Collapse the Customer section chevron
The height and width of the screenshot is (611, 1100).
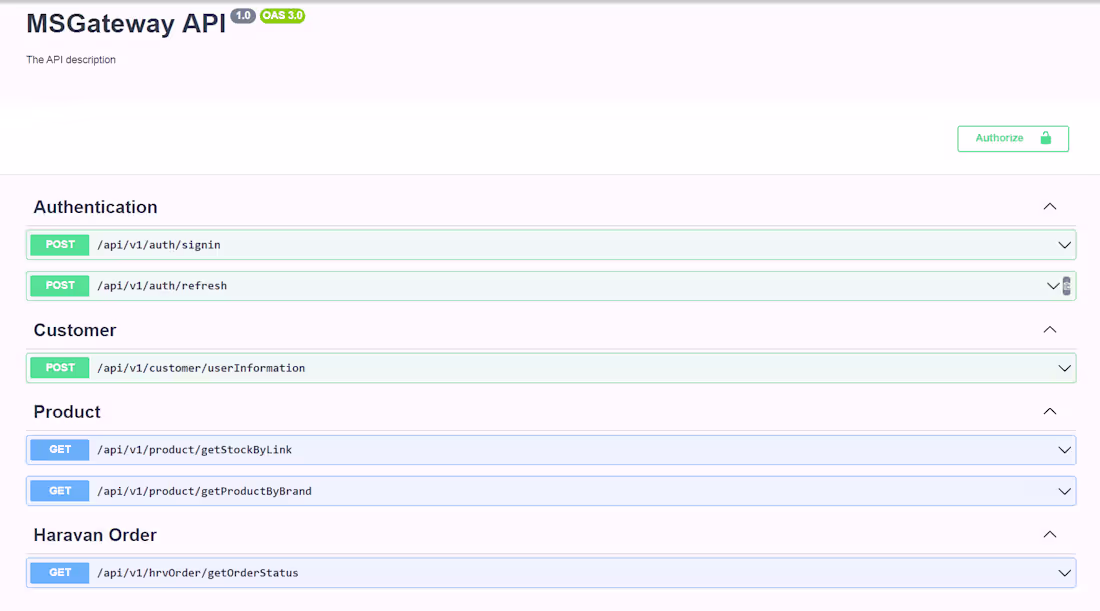tap(1050, 329)
